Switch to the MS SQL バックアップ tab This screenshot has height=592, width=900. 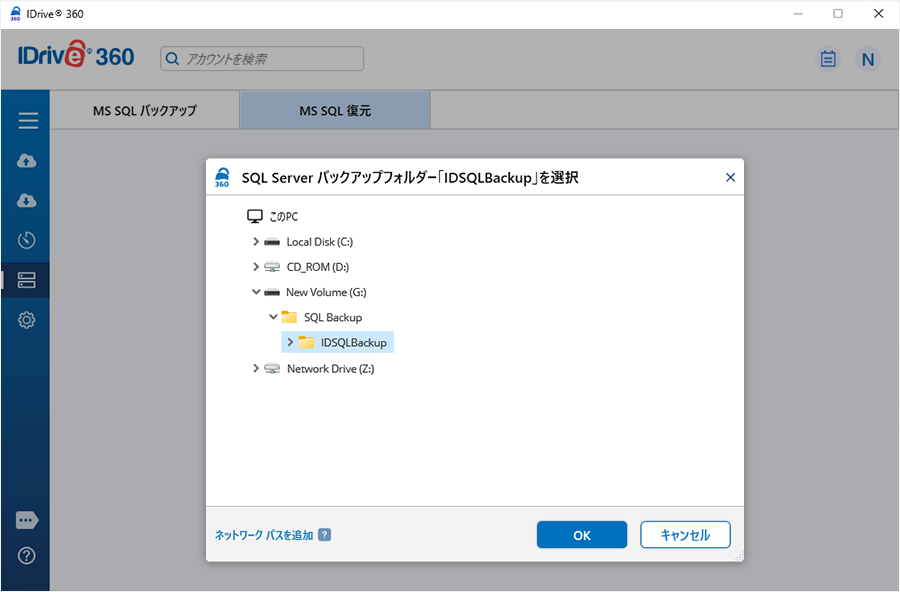(145, 110)
